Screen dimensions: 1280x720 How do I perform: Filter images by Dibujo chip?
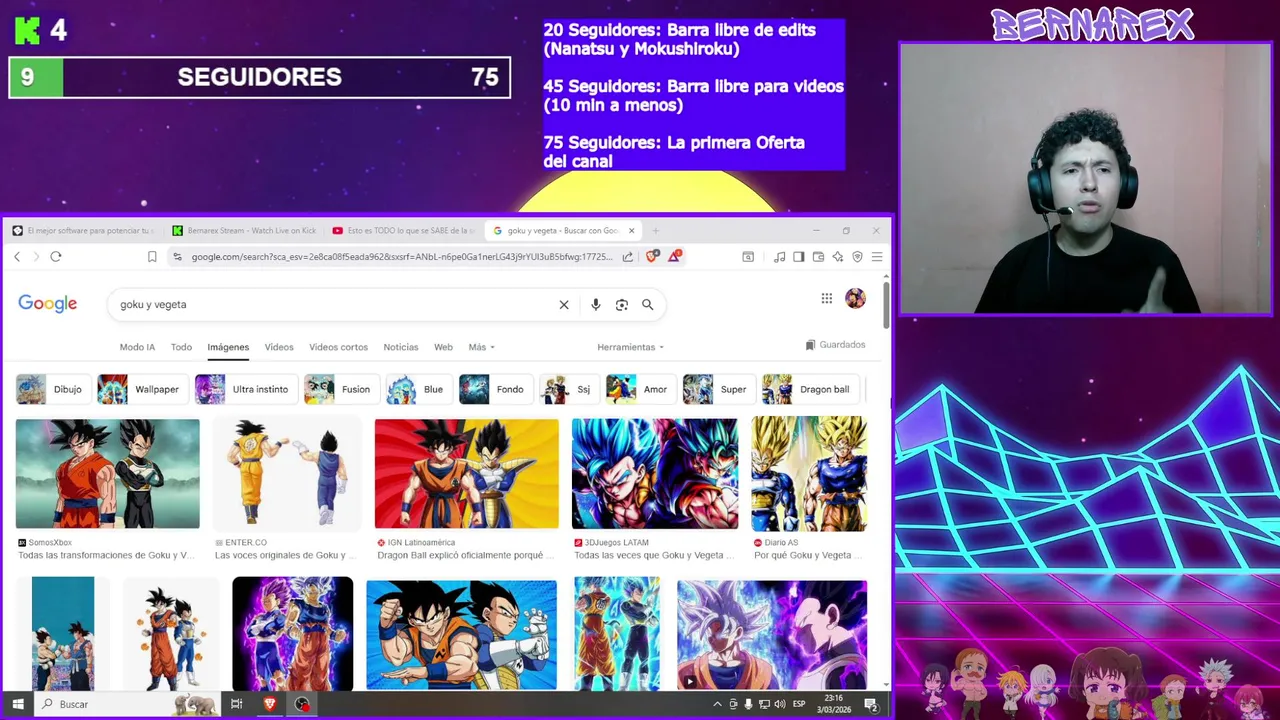pyautogui.click(x=54, y=389)
